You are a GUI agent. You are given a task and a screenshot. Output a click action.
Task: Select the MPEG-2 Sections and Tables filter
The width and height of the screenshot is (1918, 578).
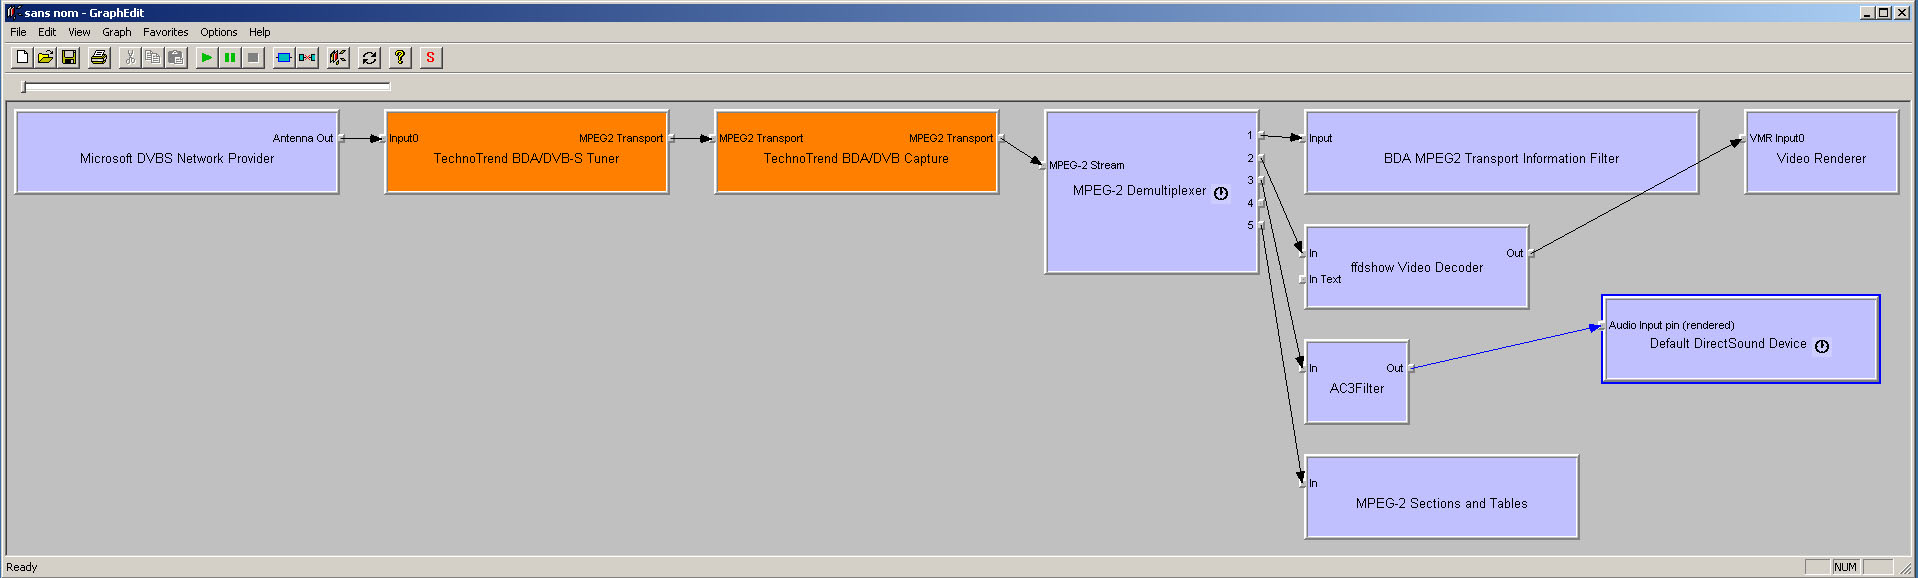(x=1441, y=497)
